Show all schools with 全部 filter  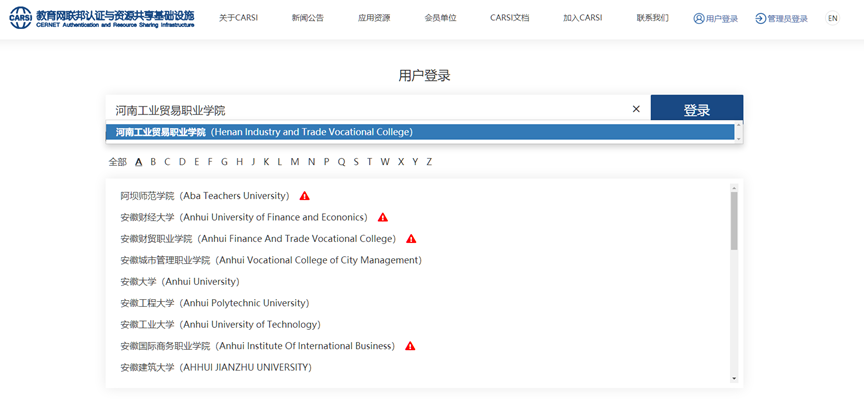[118, 162]
